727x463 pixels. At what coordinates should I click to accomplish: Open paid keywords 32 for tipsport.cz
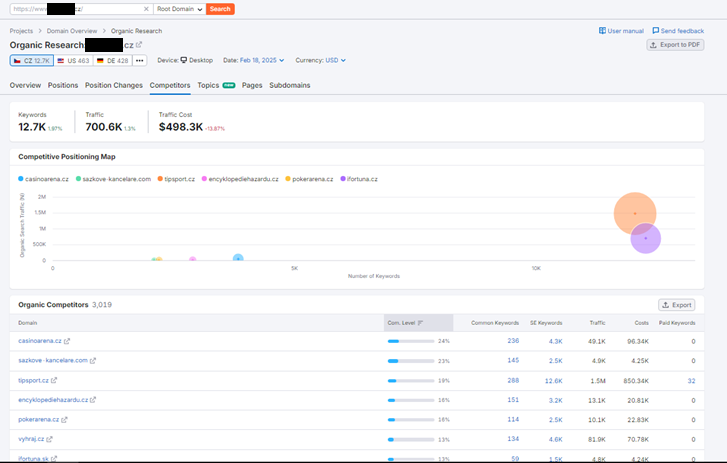(691, 381)
